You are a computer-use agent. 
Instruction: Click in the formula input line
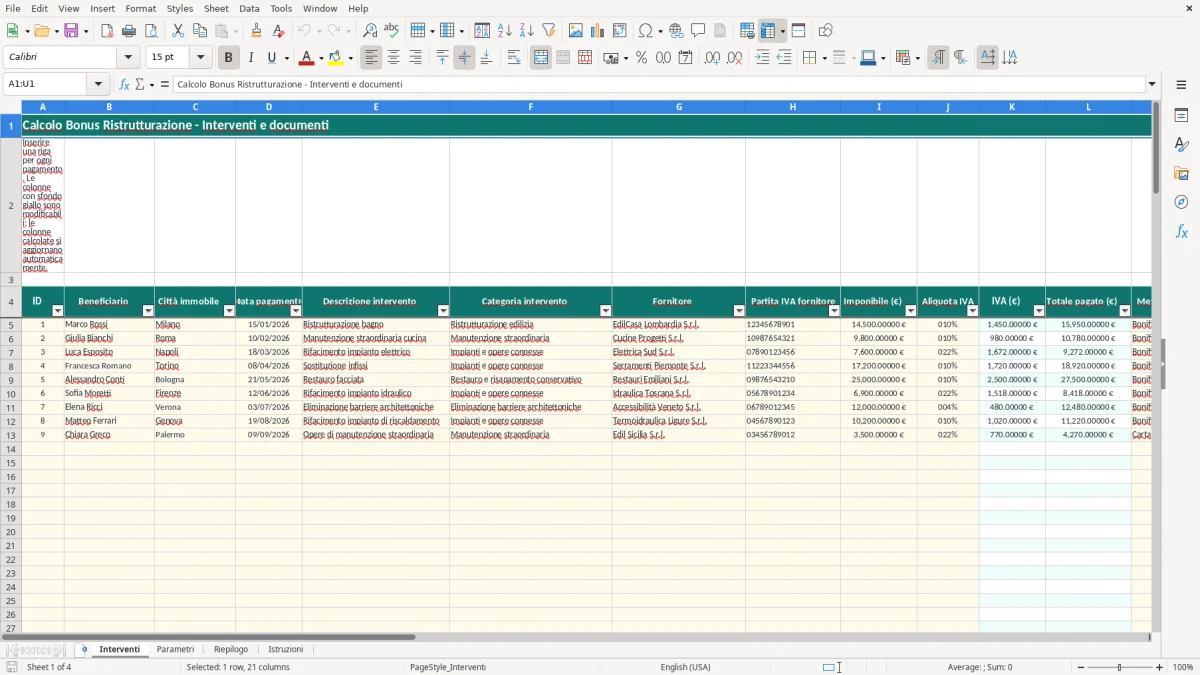tap(659, 84)
